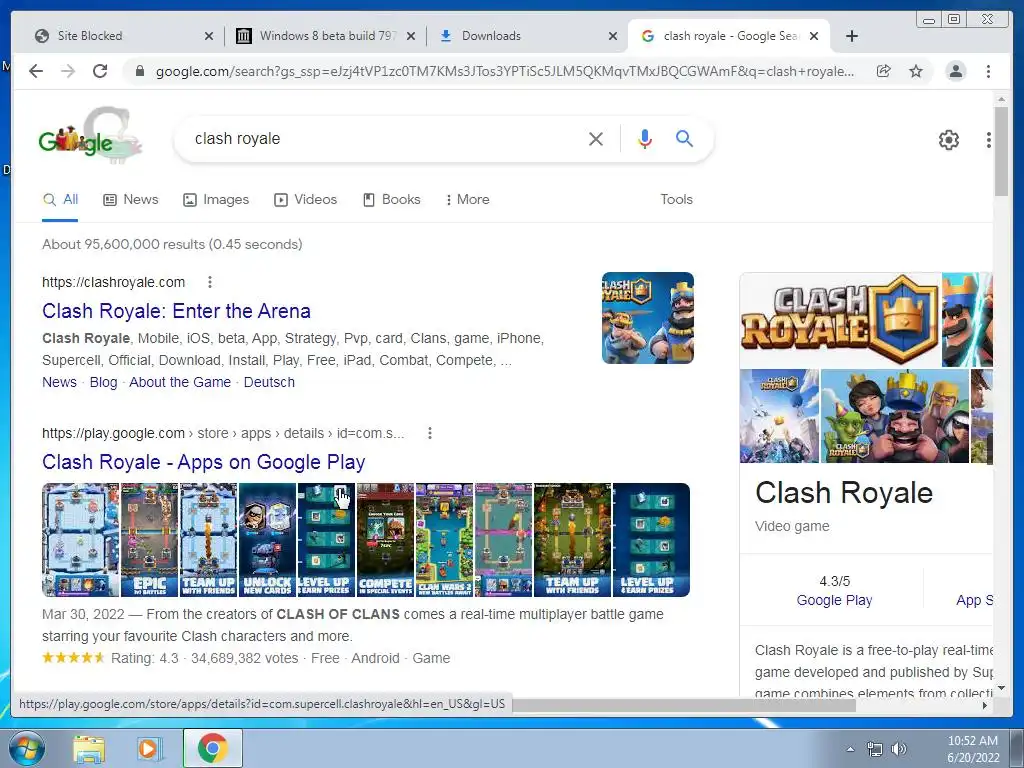Screen dimensions: 1024x768
Task: Expand the More search filters
Action: (x=468, y=199)
